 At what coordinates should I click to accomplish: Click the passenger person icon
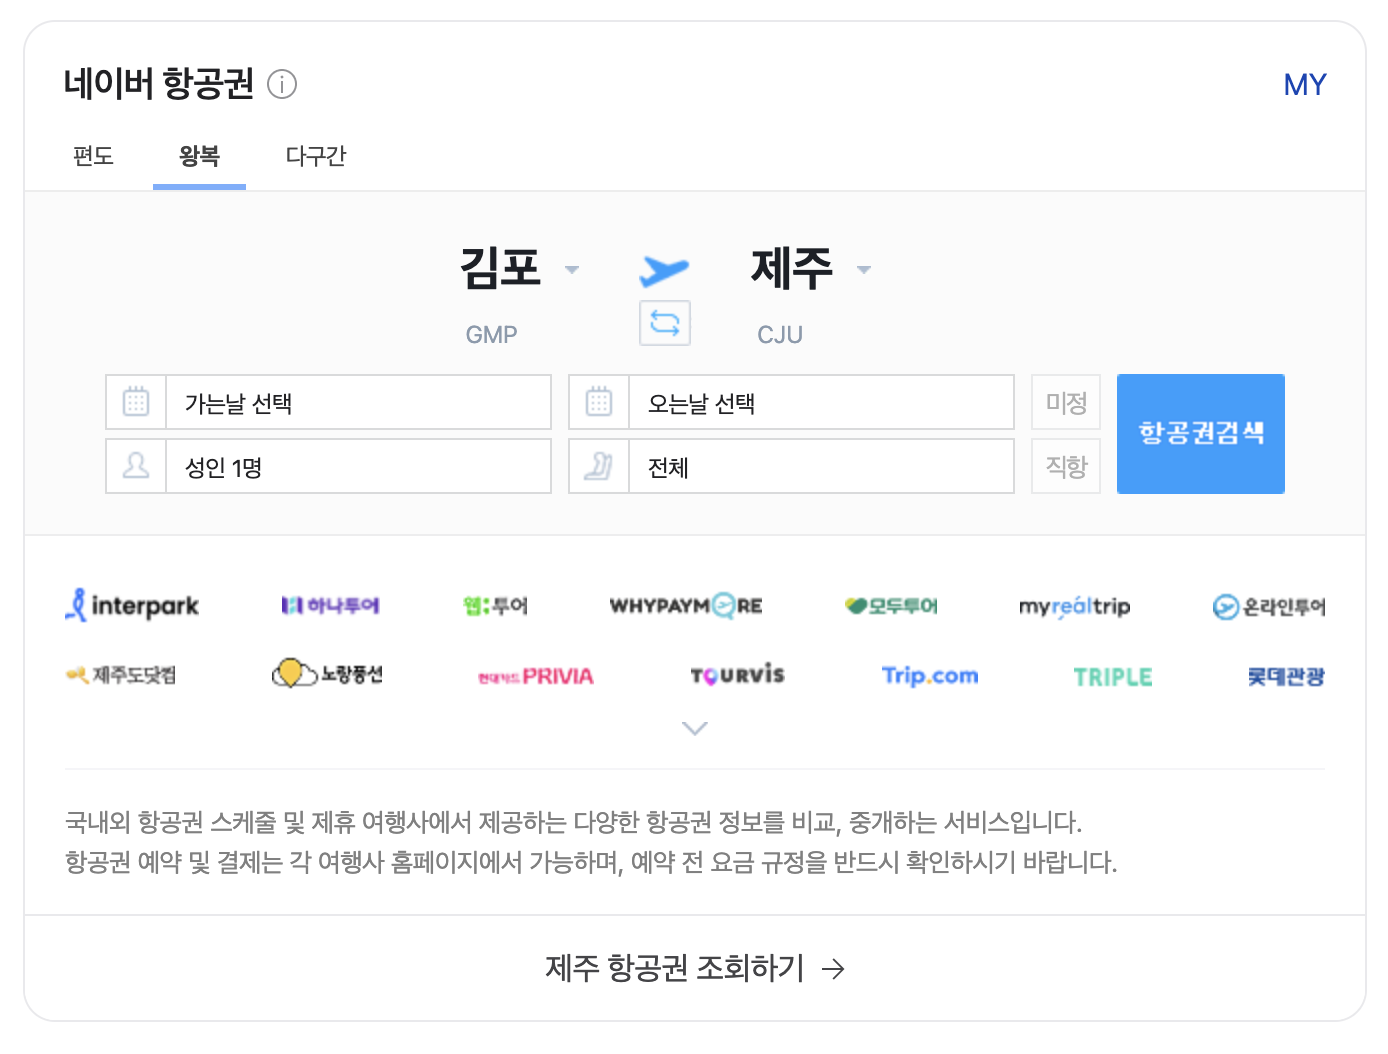[136, 466]
